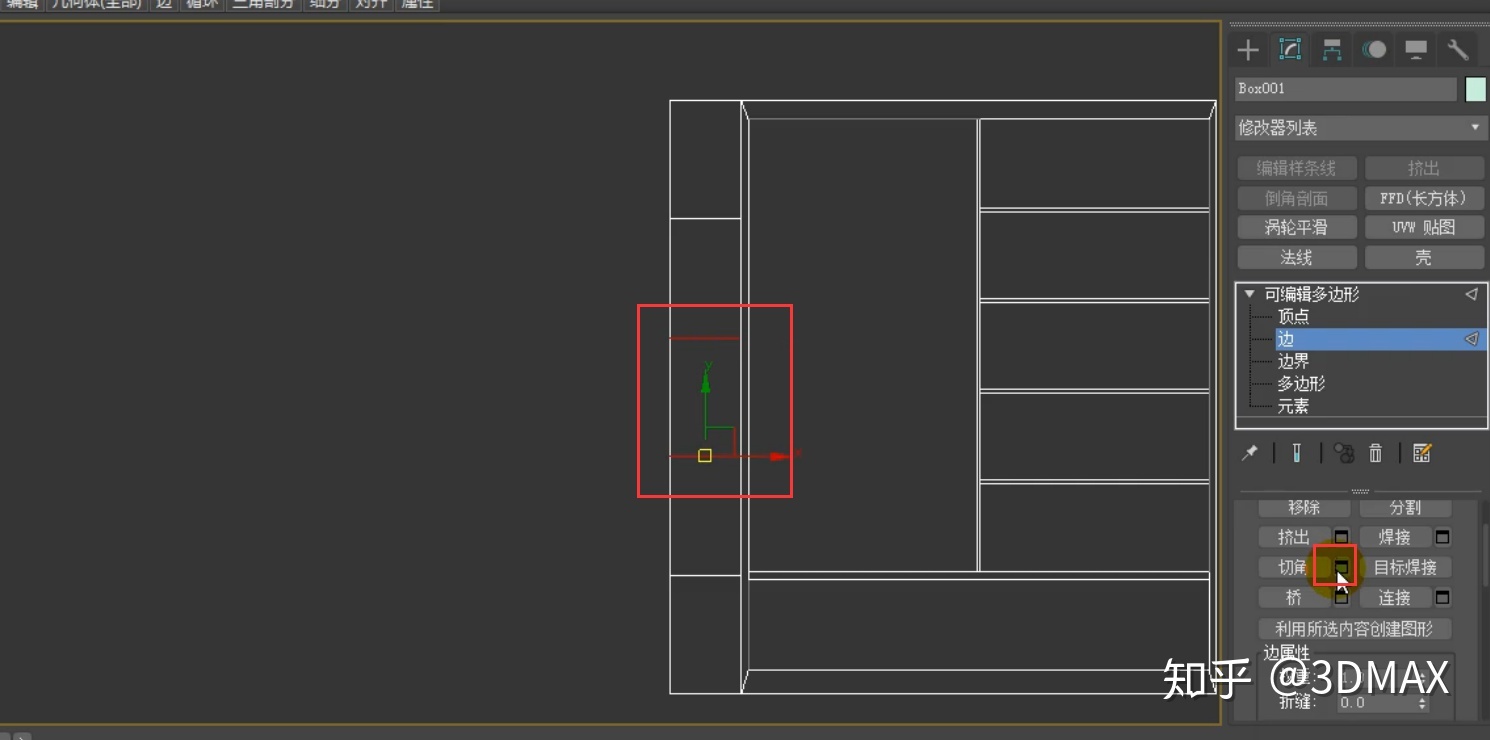Open the object color swatch next to Box001
The width and height of the screenshot is (1490, 740).
click(x=1475, y=89)
